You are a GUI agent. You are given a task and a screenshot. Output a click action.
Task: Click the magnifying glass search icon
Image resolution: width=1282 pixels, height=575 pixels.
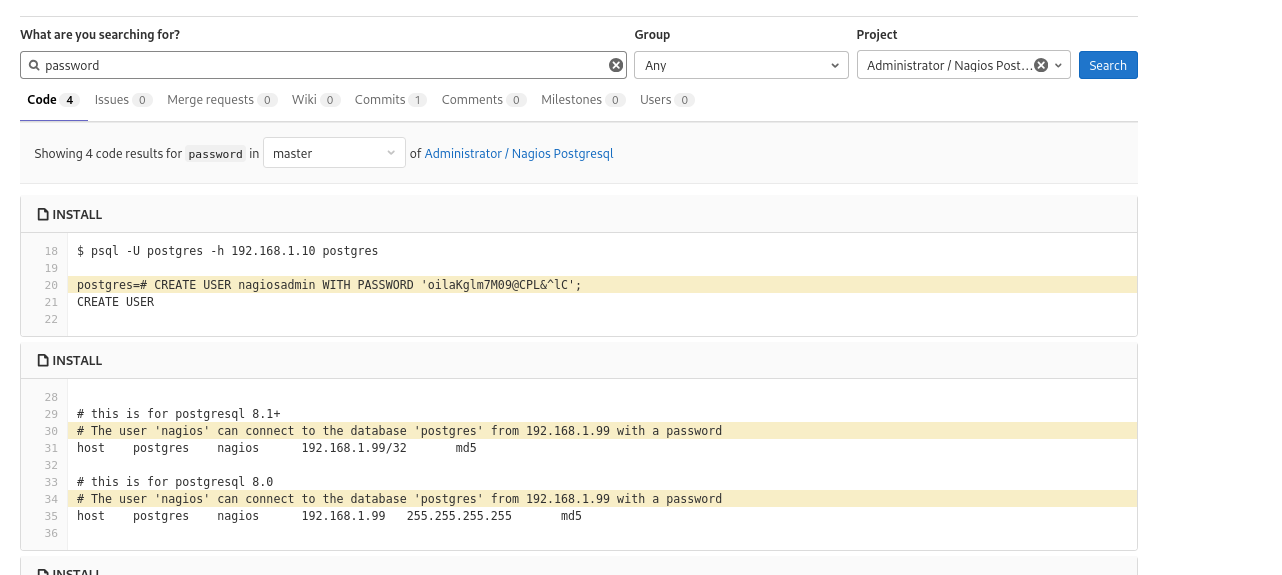pos(34,66)
